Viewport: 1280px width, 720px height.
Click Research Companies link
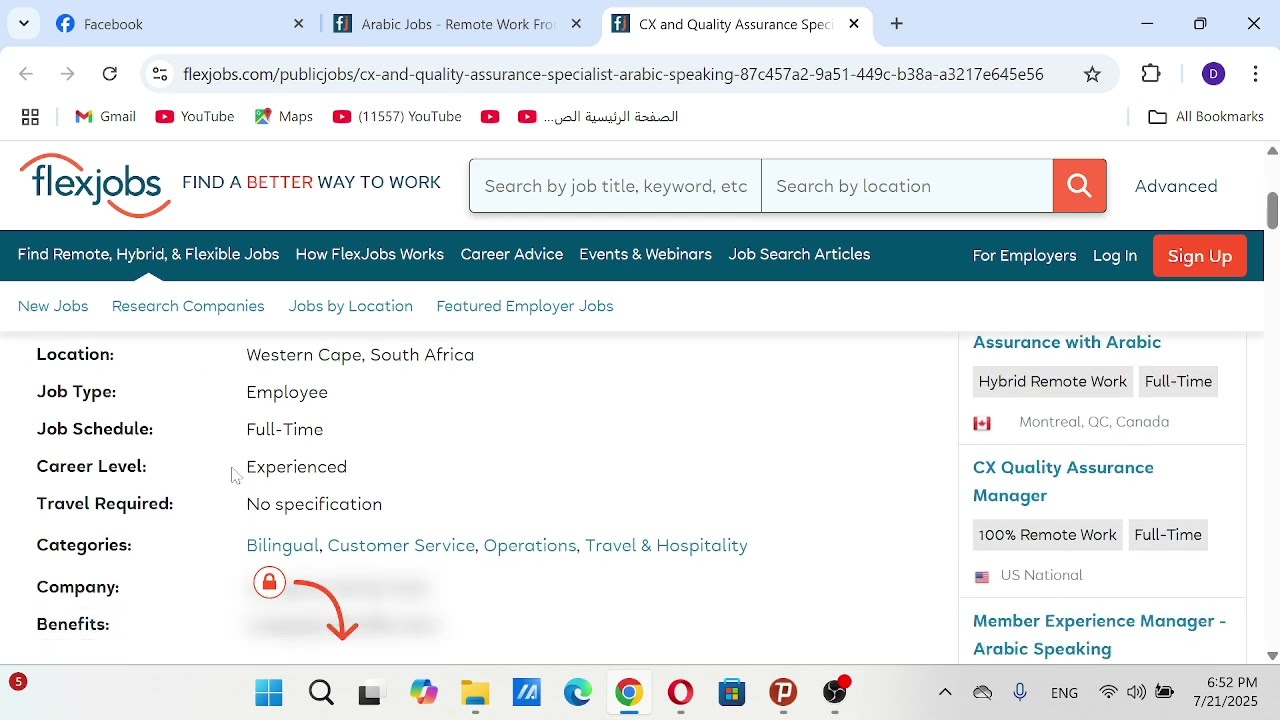pos(188,306)
